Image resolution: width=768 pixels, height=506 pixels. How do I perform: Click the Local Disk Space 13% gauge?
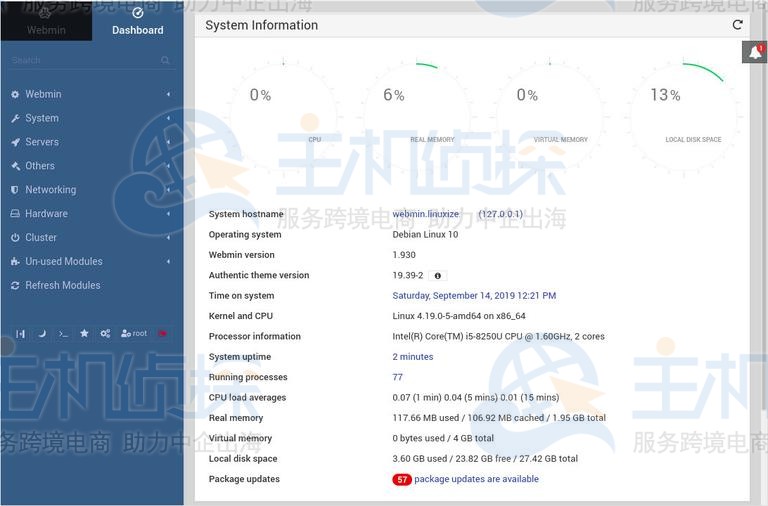click(684, 116)
